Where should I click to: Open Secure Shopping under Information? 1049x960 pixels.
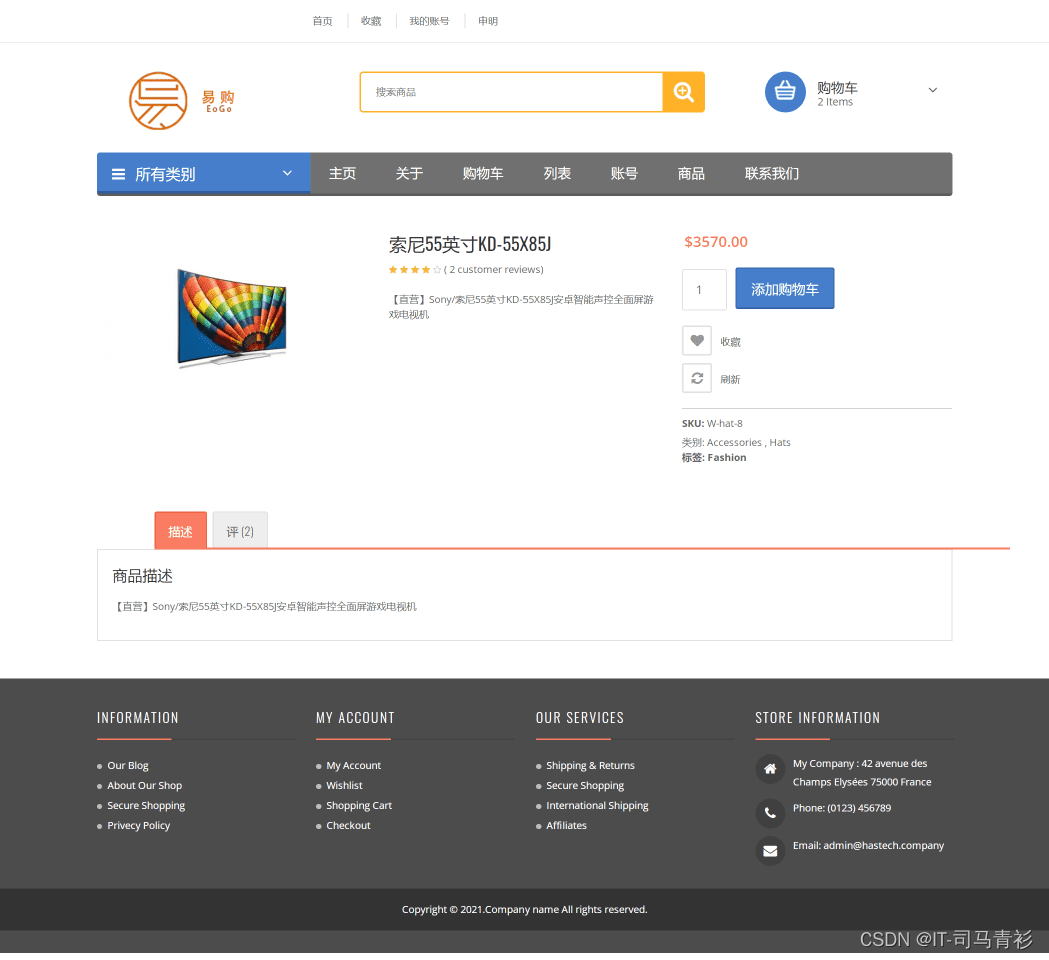(146, 805)
